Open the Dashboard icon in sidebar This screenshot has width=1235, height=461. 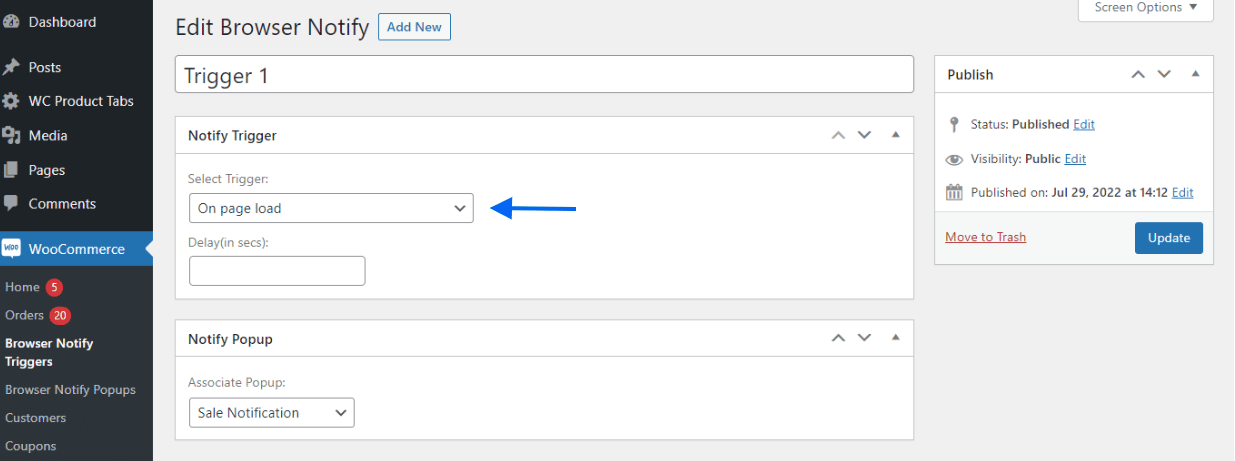click(11, 22)
